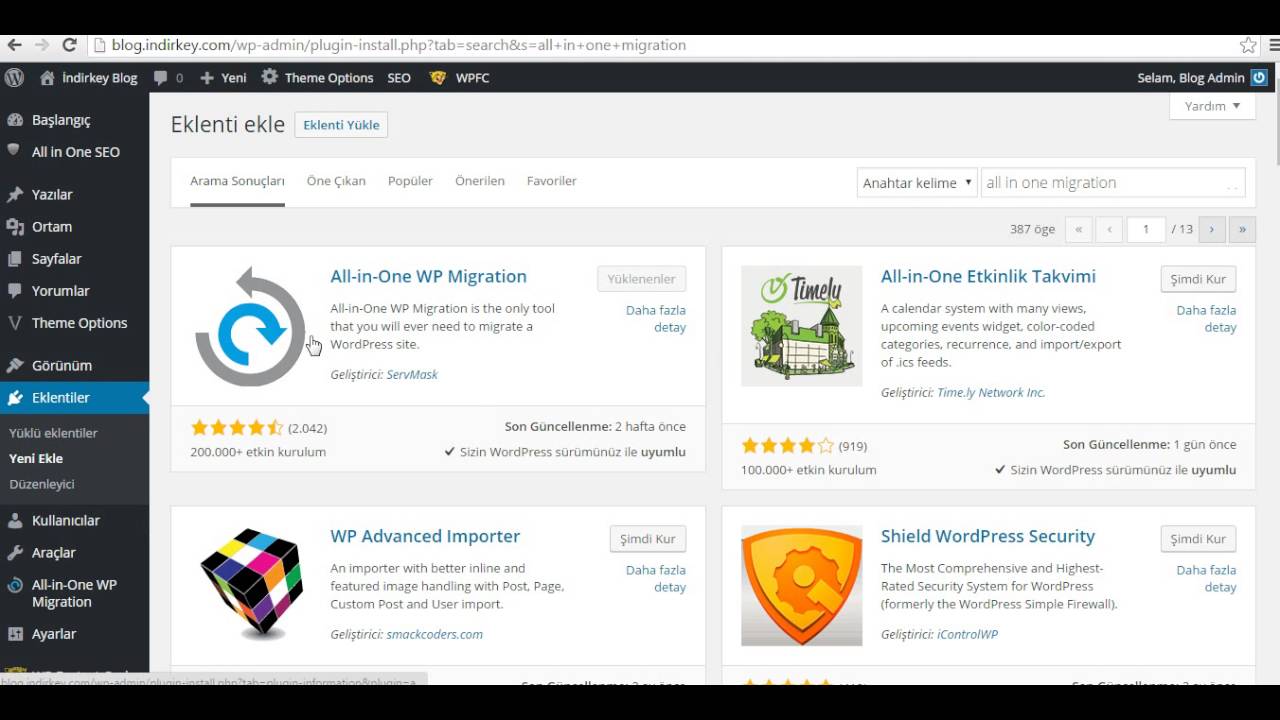Open iControlWP developer link
This screenshot has height=720, width=1280.
click(967, 635)
